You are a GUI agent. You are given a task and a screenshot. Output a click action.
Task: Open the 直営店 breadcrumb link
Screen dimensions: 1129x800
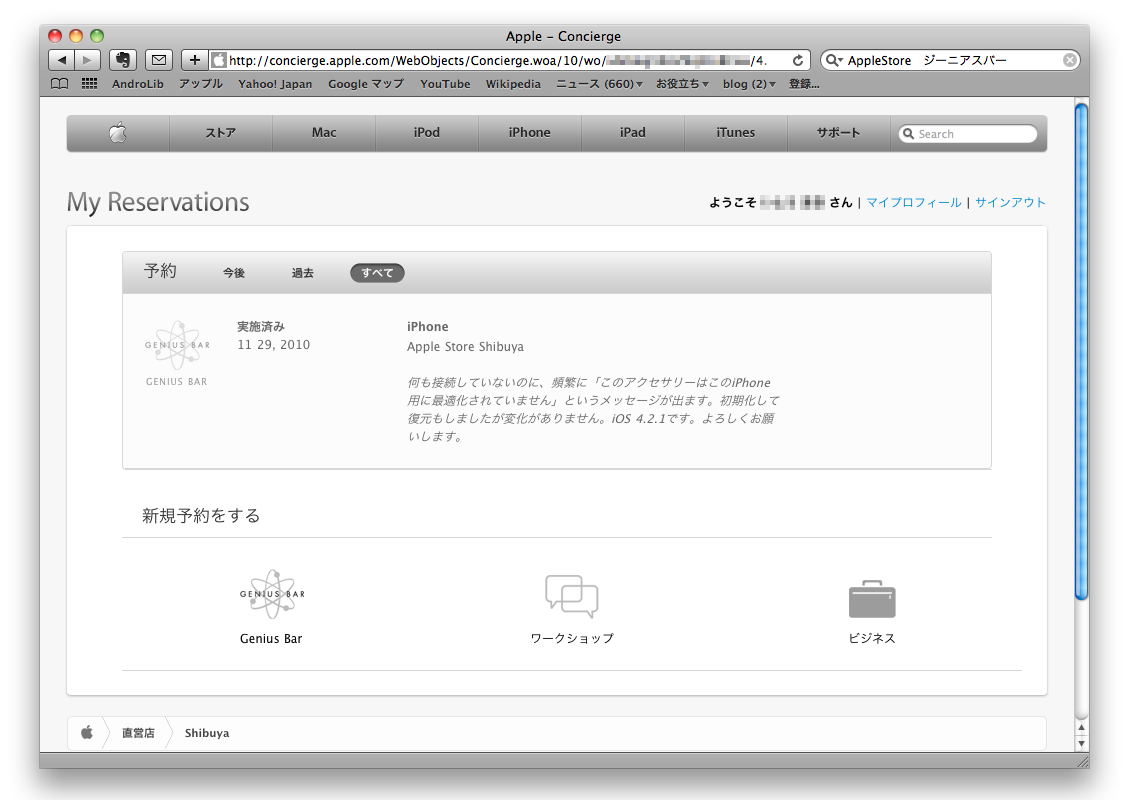click(138, 733)
